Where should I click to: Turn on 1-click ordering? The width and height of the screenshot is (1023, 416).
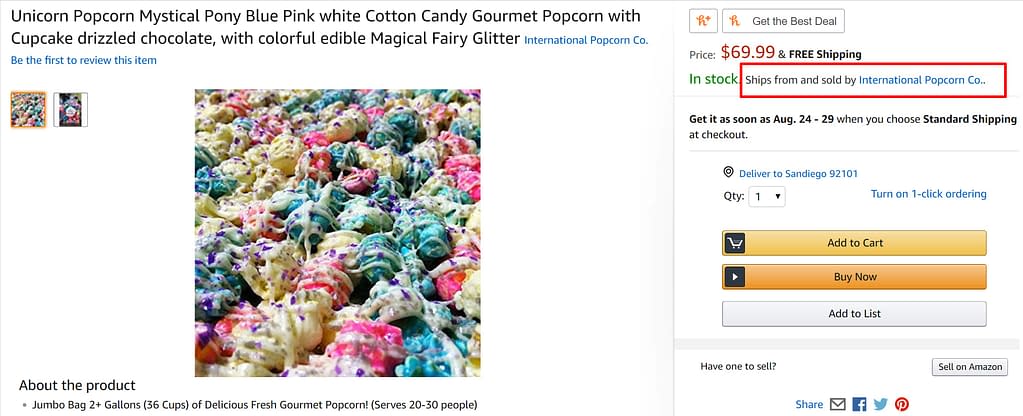click(x=928, y=194)
